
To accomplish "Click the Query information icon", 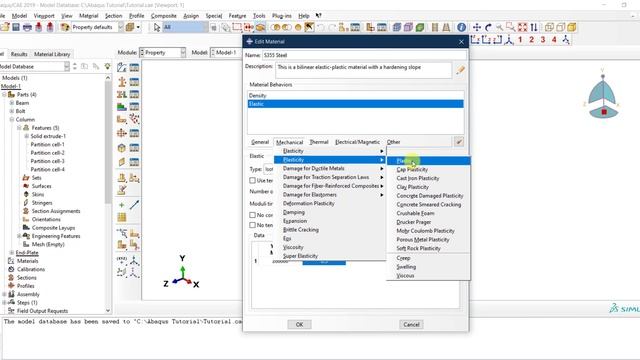I will (461, 27).
